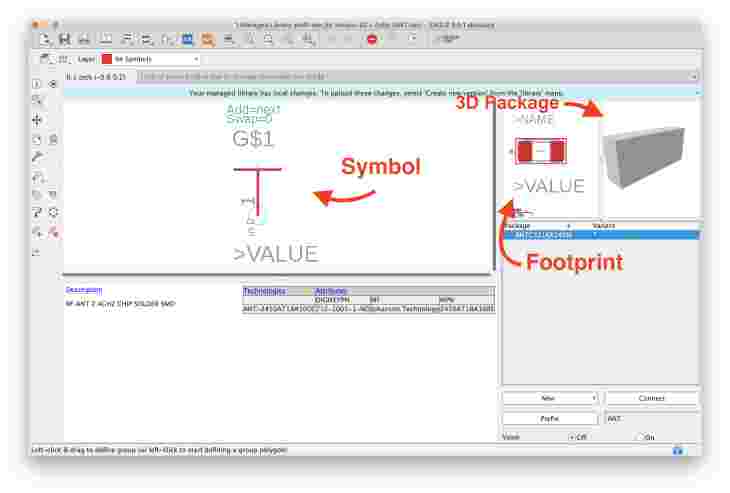Select the pink highlighted sidebar tool

point(54,232)
